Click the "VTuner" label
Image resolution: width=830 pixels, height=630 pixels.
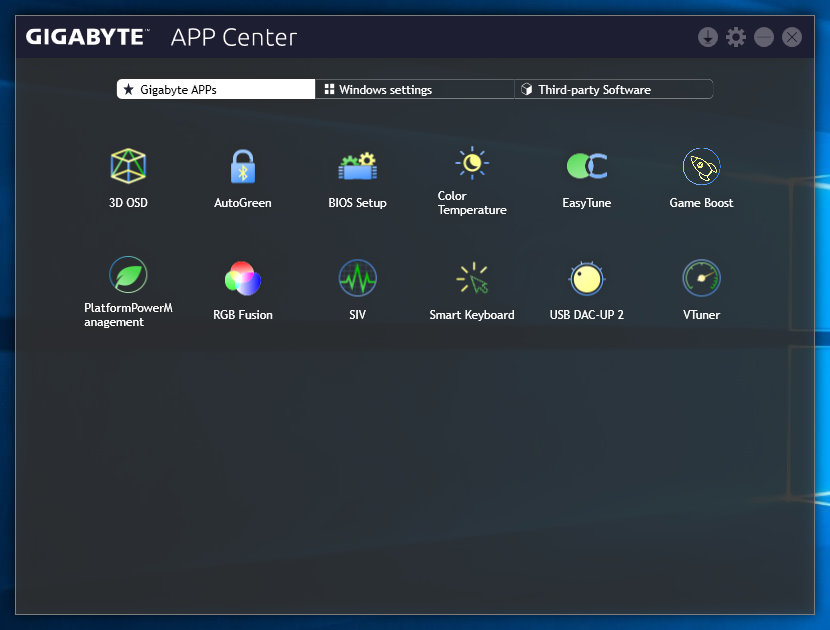coord(701,315)
